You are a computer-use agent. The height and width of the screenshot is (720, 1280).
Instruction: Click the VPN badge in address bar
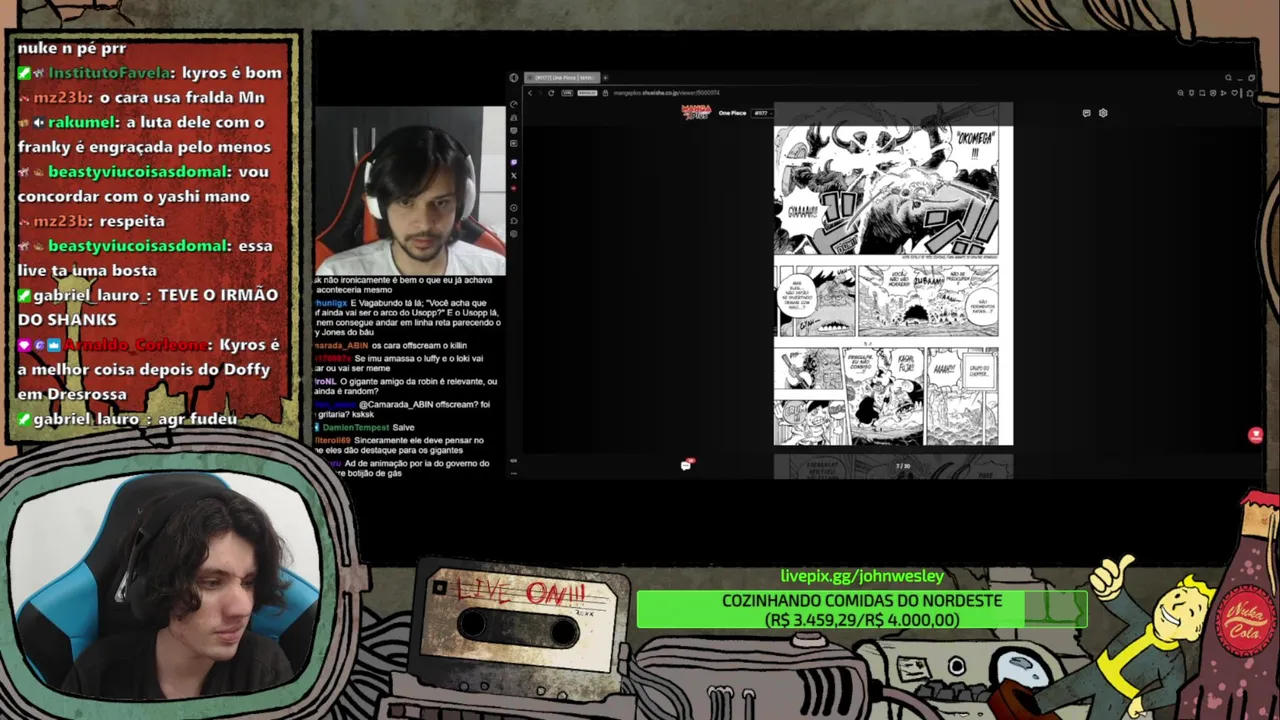coord(567,93)
